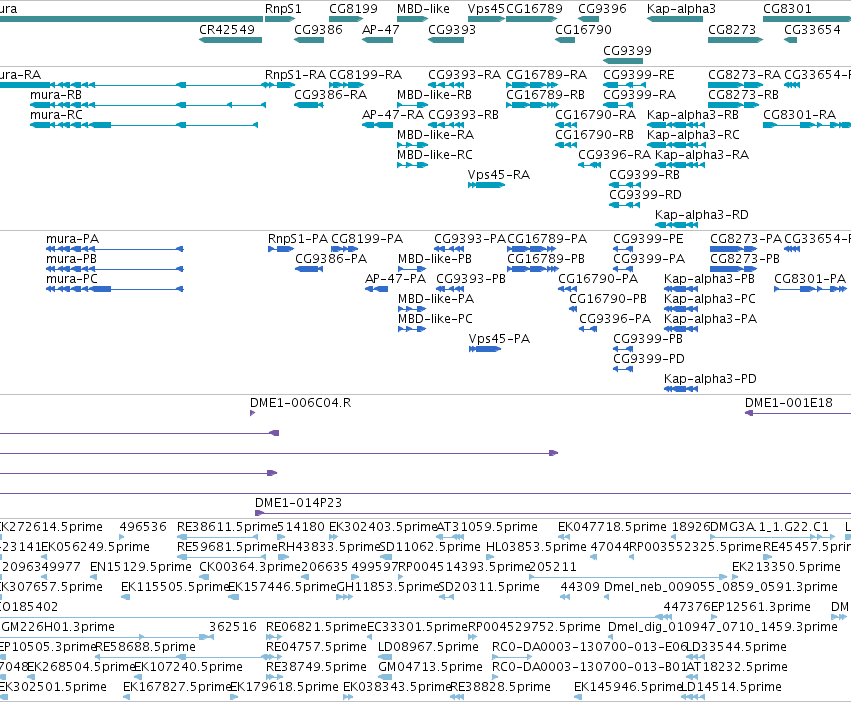Click the GM04713.5prime EST label
Screen dimensions: 851x702
(430, 667)
